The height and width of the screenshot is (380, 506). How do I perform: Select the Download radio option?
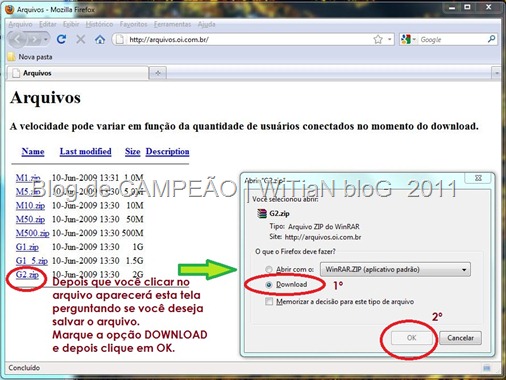point(269,285)
